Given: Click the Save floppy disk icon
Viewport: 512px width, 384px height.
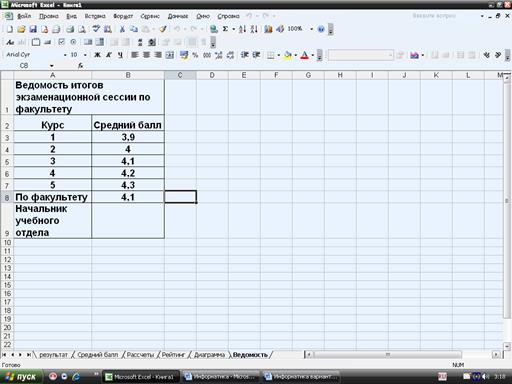Looking at the screenshot, I should [33, 29].
